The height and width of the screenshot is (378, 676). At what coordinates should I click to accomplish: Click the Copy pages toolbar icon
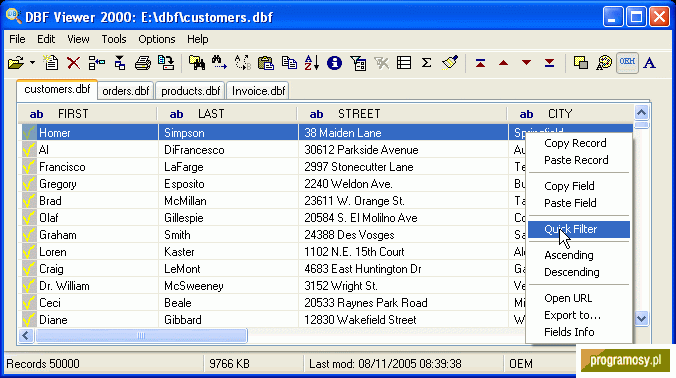pos(289,63)
